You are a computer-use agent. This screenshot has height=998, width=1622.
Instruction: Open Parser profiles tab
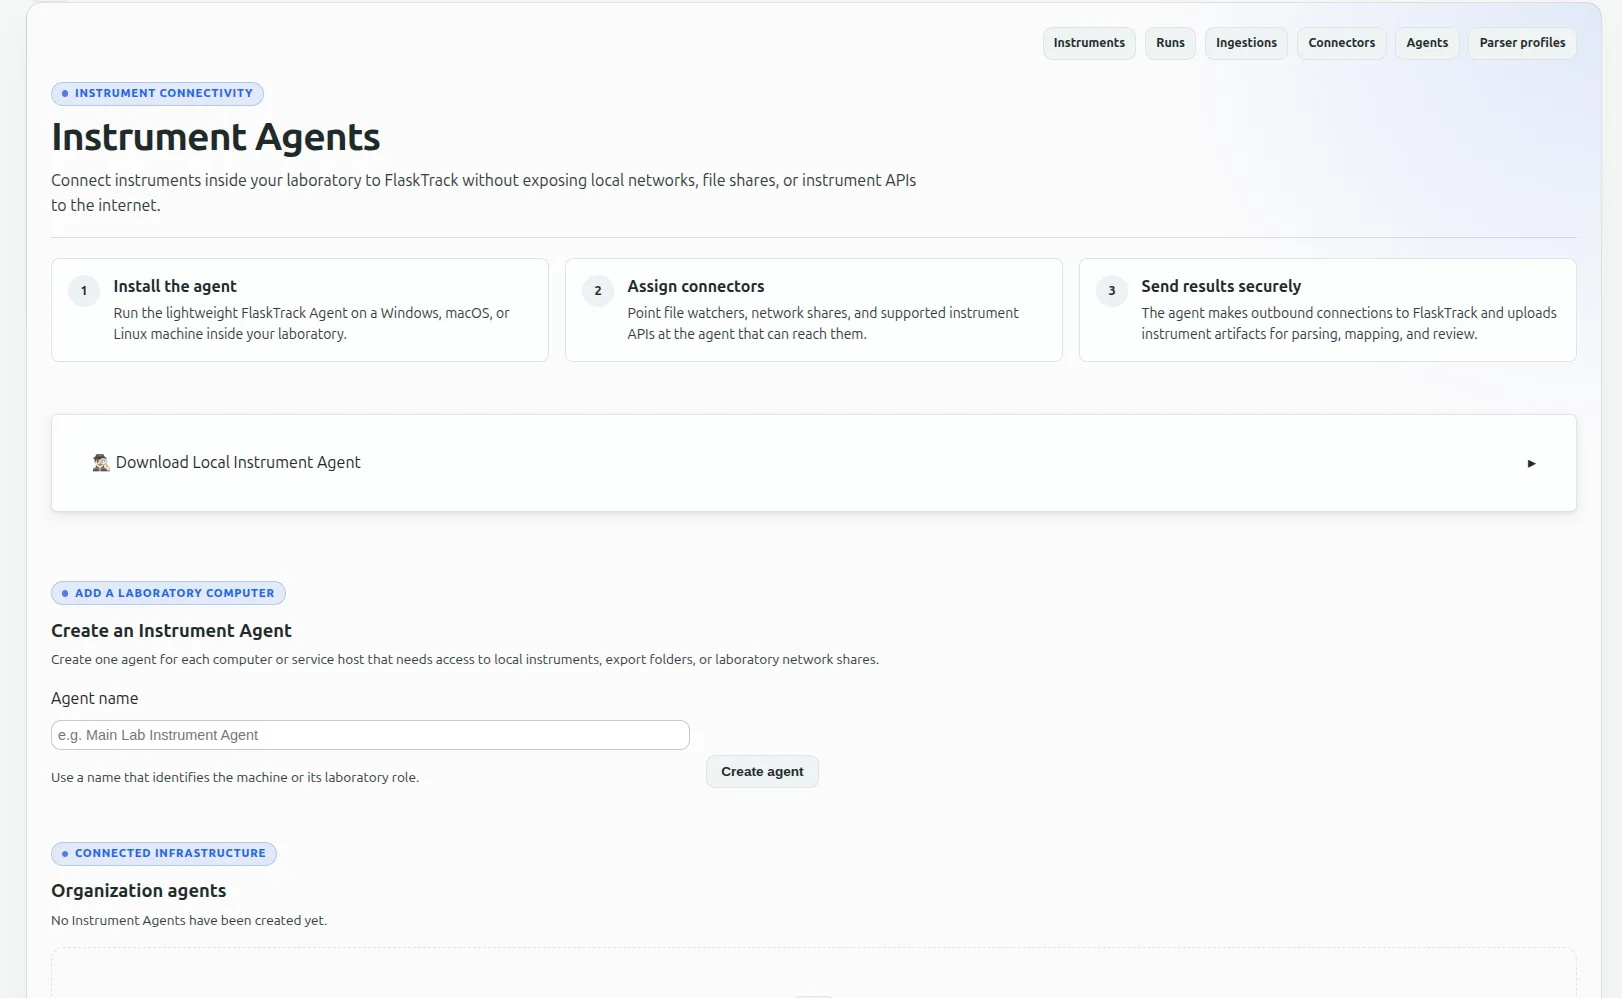pos(1522,43)
